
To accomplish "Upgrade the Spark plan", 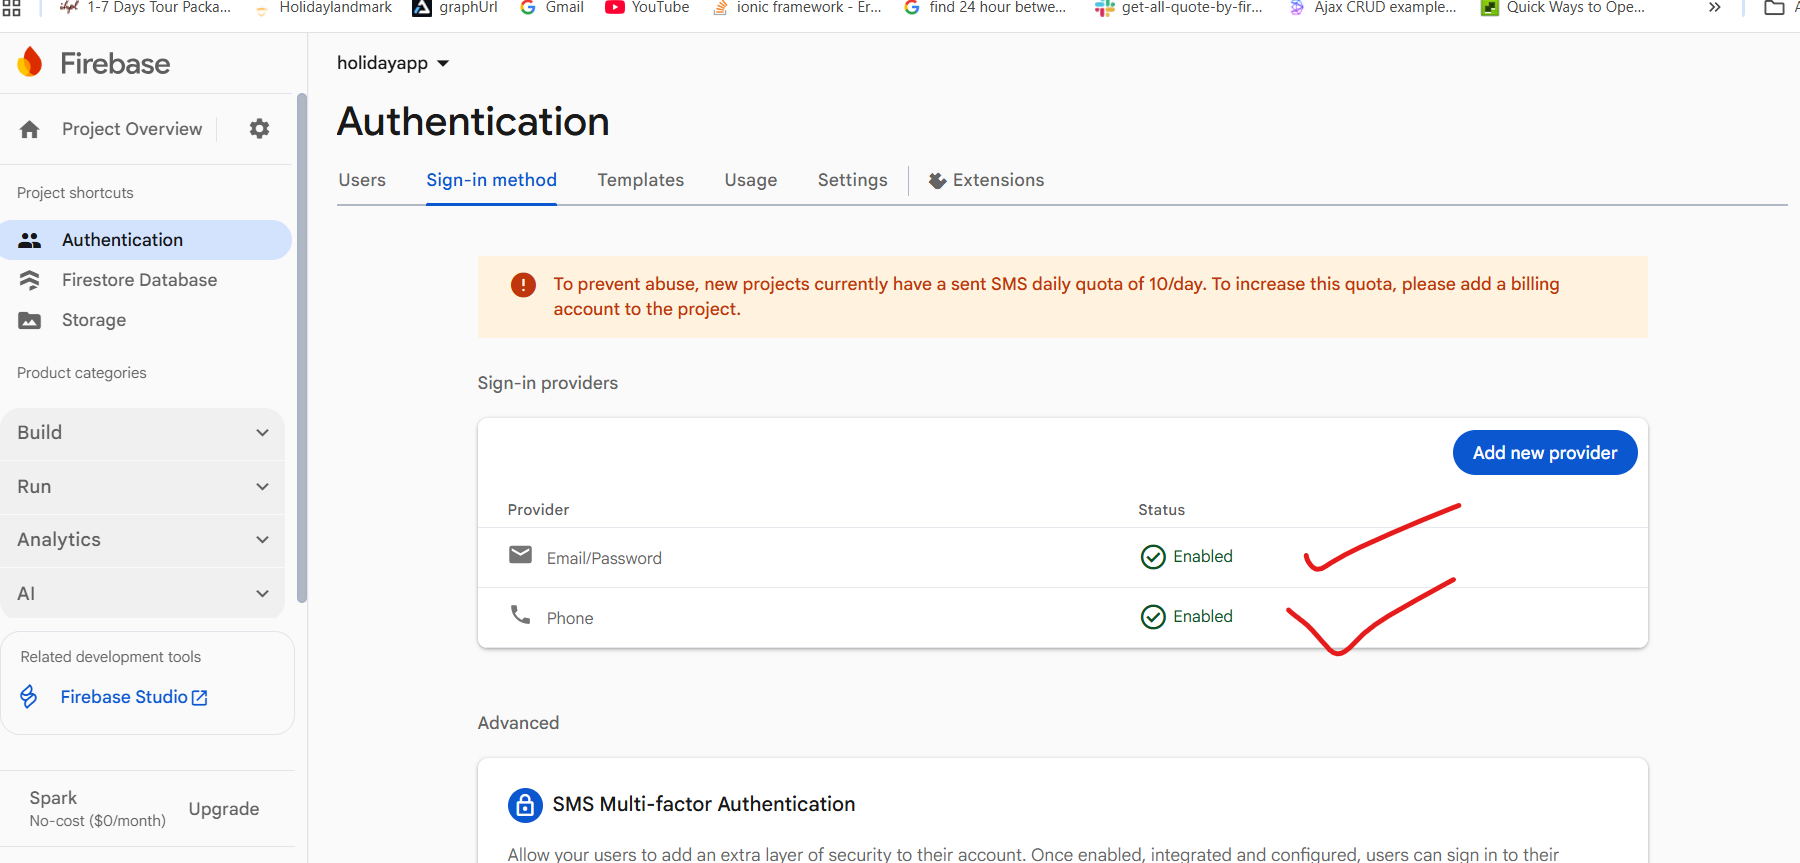I will click(x=224, y=809).
